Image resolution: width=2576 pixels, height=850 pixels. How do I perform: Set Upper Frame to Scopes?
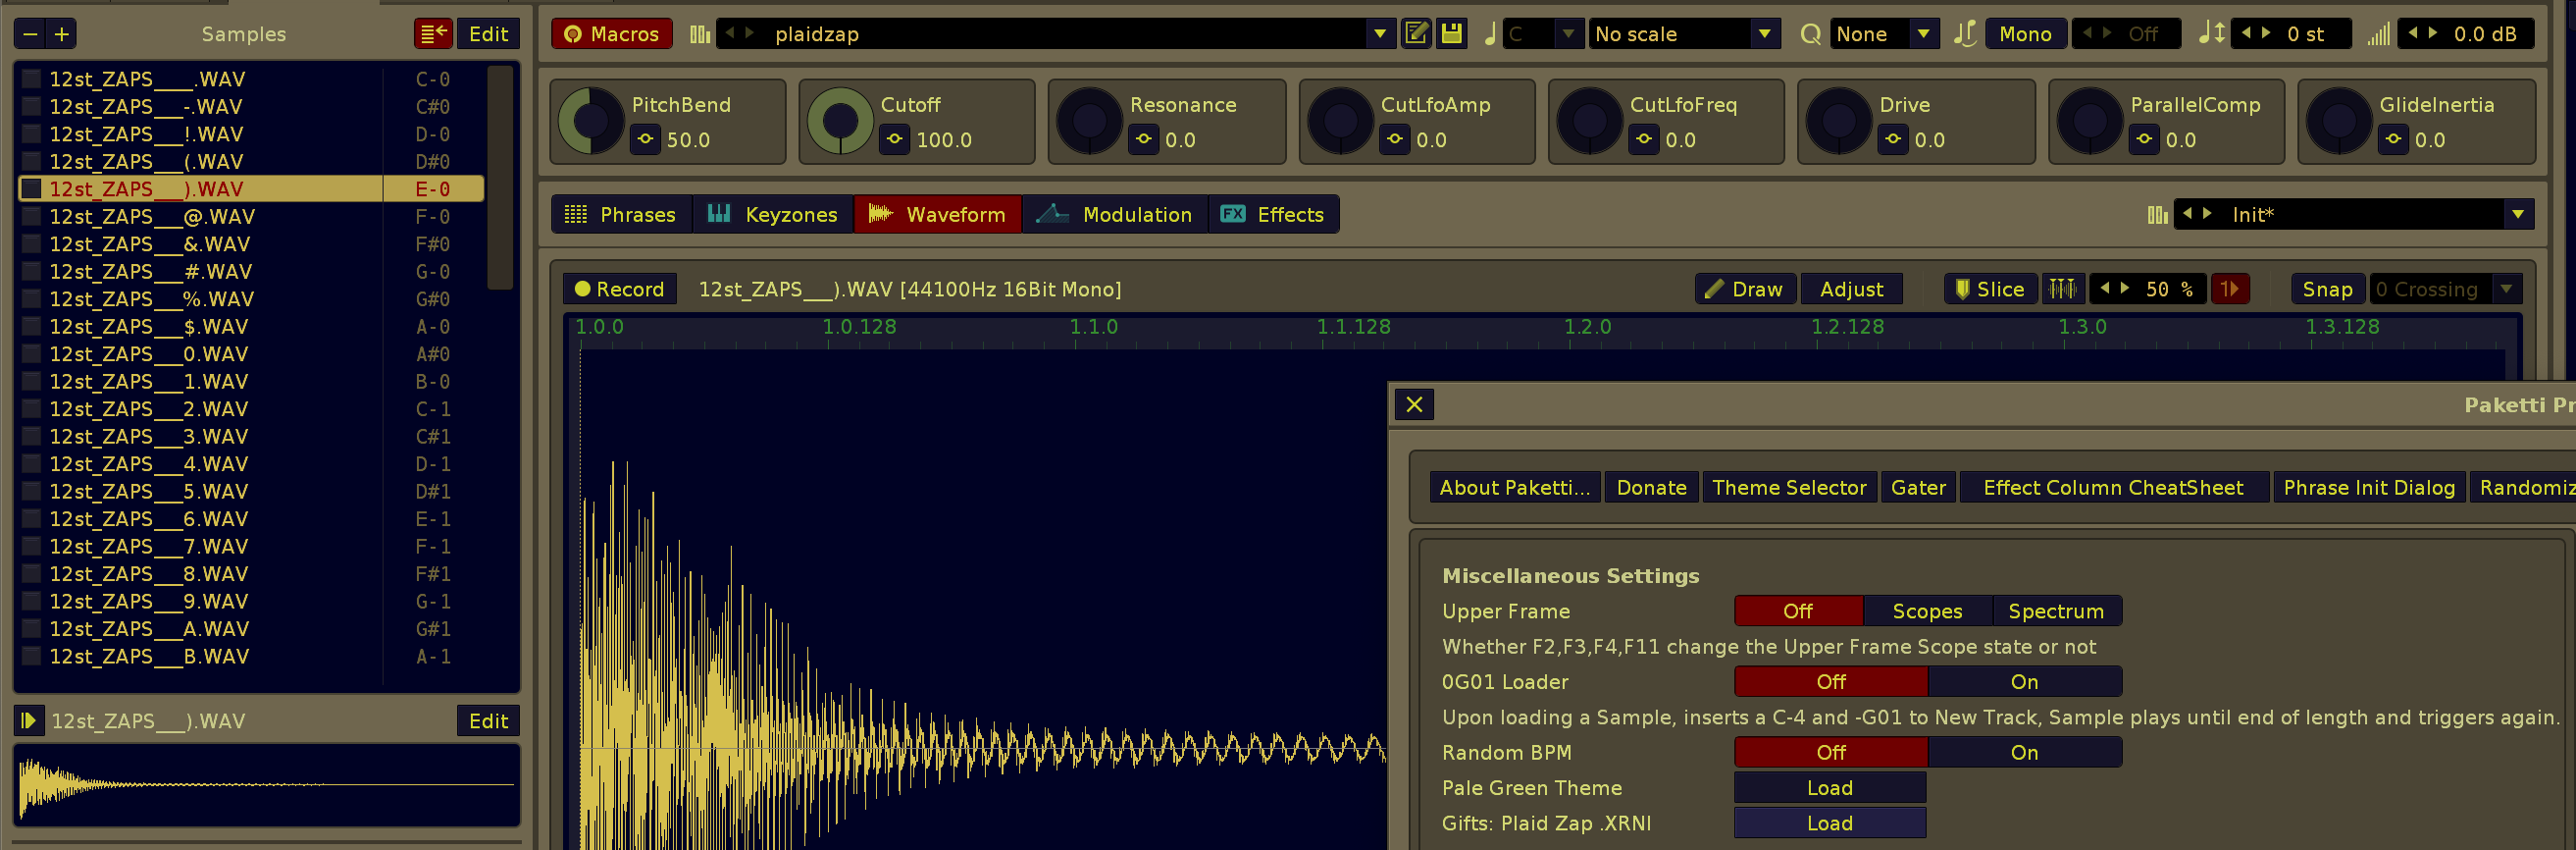(1926, 611)
